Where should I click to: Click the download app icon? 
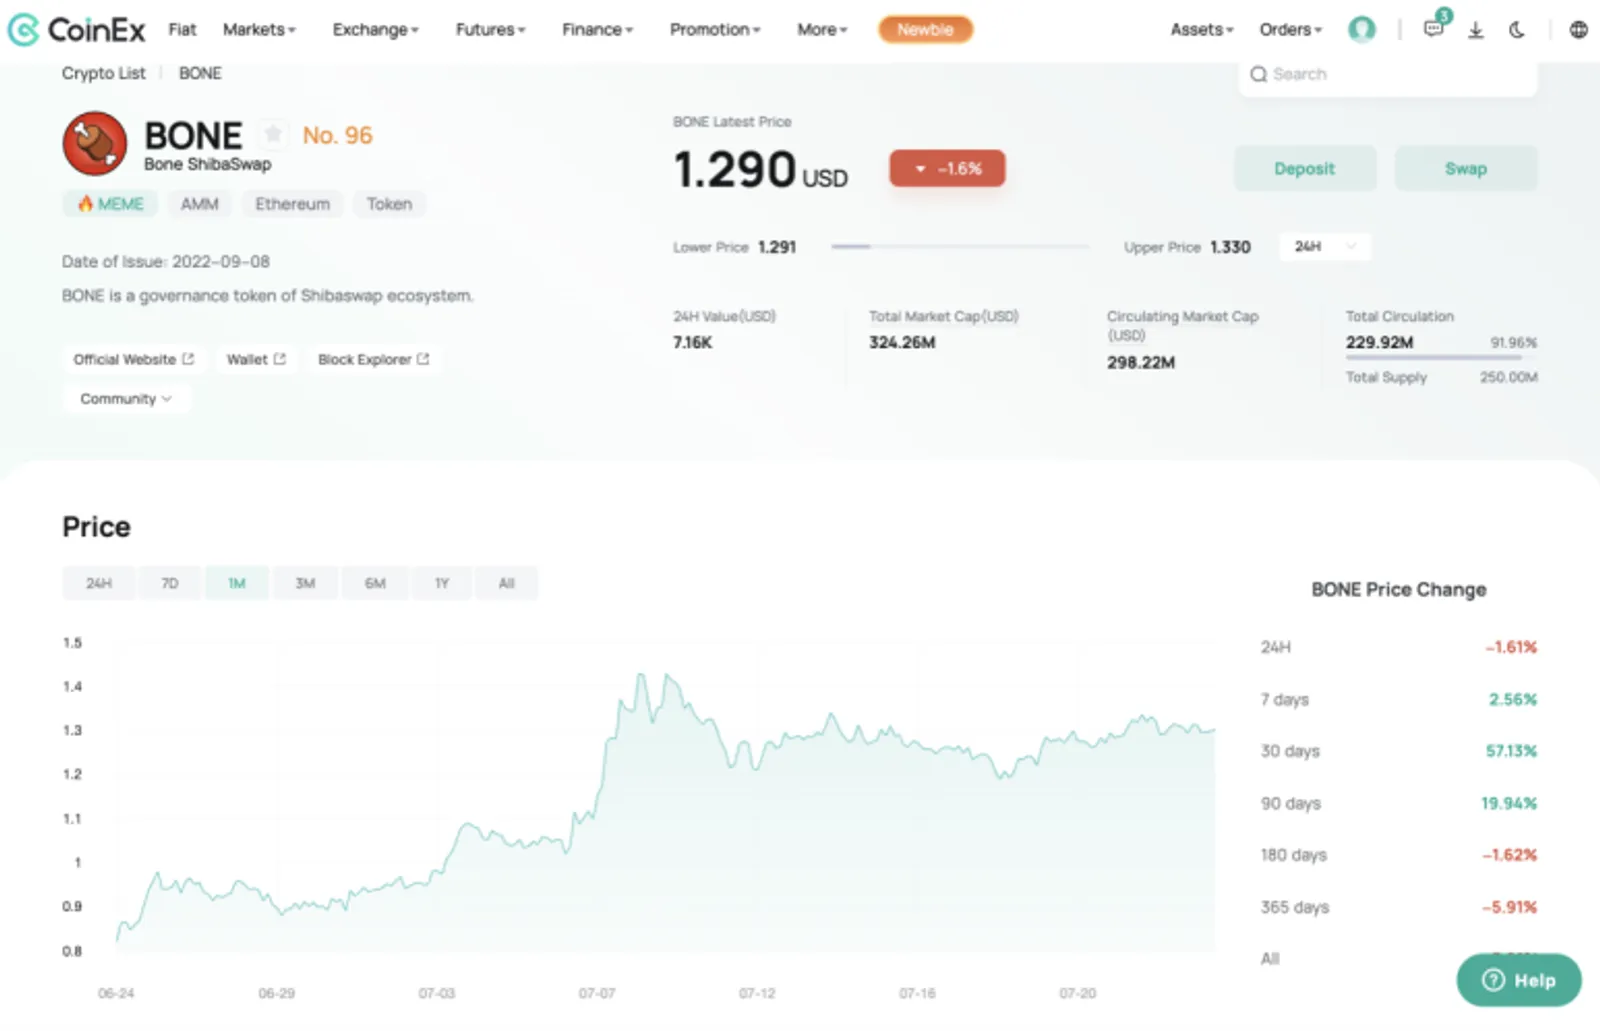coord(1476,30)
